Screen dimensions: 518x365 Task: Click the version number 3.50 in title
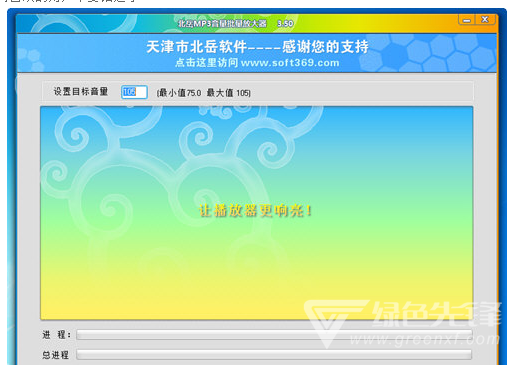coord(285,24)
